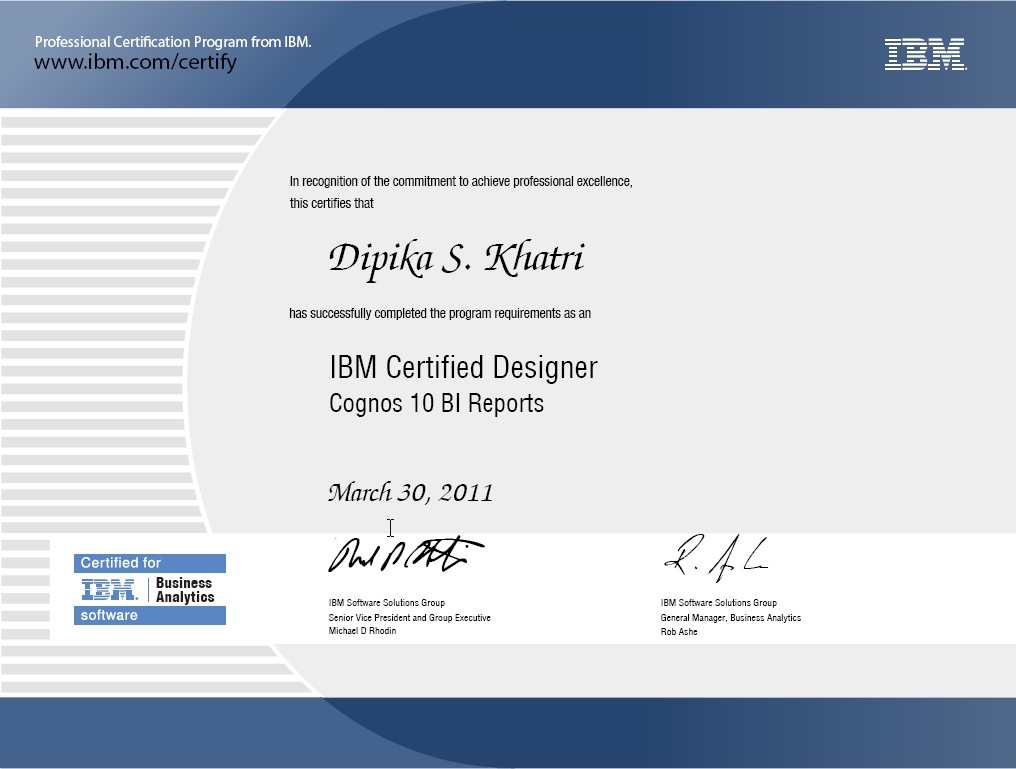Click the www.ibm.com/certify URL text

(x=135, y=62)
